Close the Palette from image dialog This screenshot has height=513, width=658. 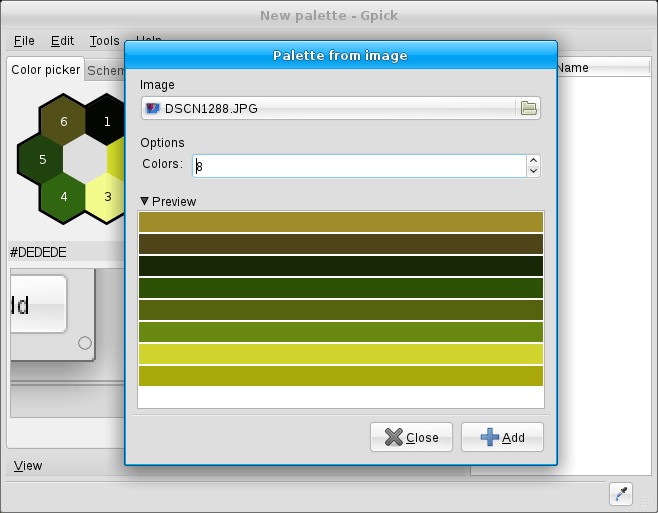click(411, 437)
